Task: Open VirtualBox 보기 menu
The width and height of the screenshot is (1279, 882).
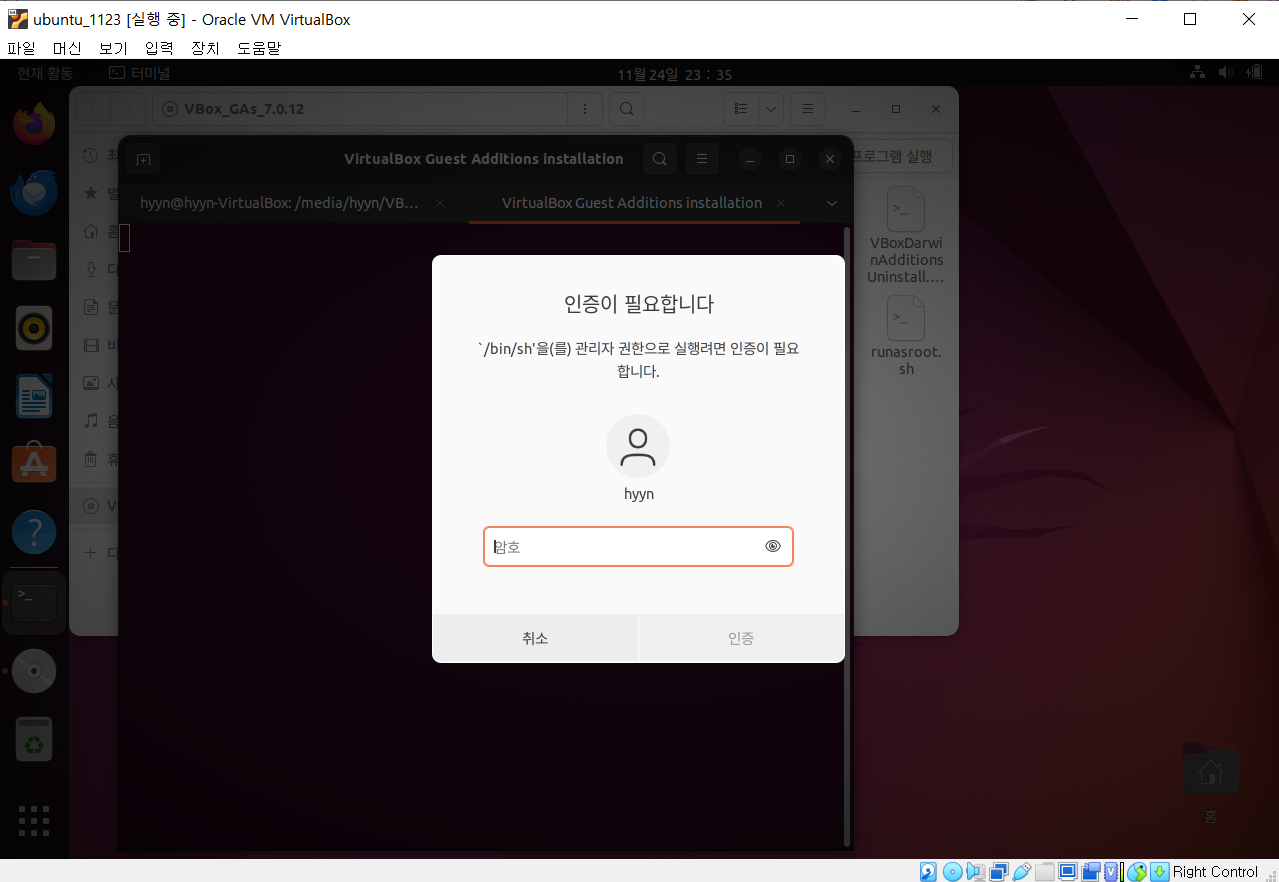Action: 113,47
